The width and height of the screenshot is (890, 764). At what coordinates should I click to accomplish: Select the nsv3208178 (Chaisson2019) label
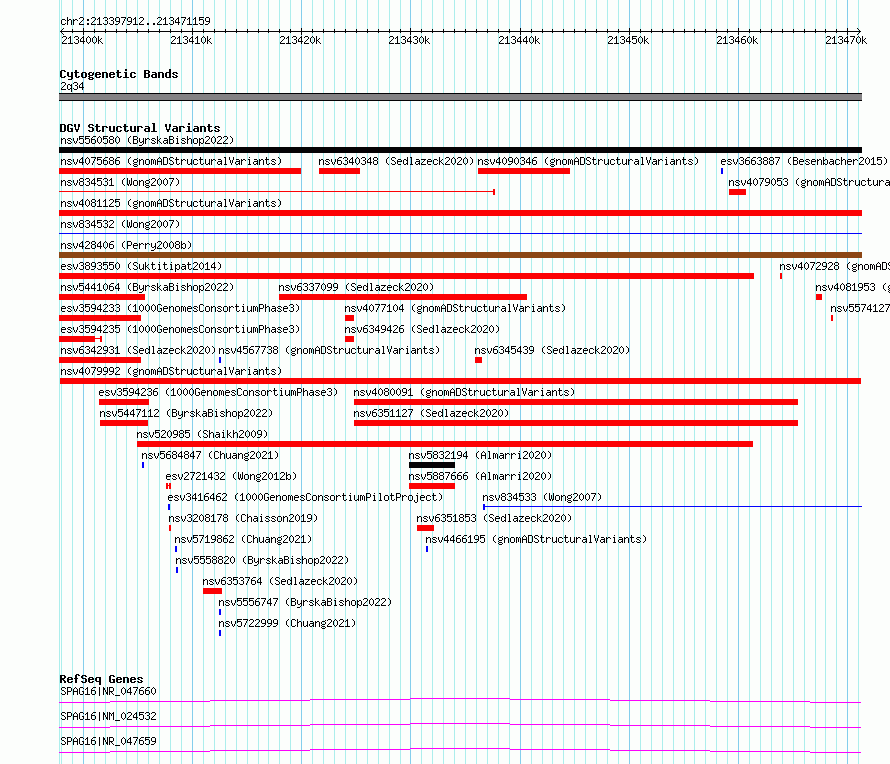[243, 518]
